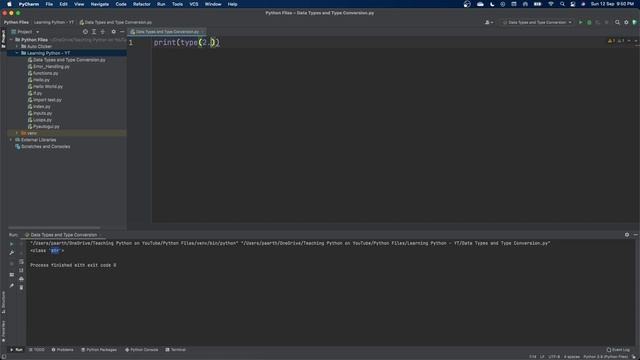Place cursor in print(type(2.)) code line
This screenshot has width=640, height=360.
(x=187, y=42)
